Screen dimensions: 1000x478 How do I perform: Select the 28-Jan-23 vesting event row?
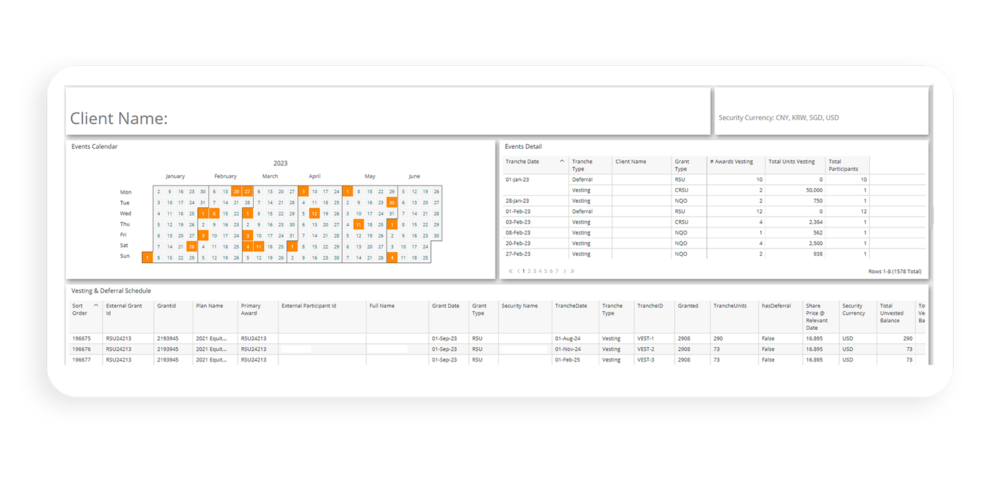(713, 201)
